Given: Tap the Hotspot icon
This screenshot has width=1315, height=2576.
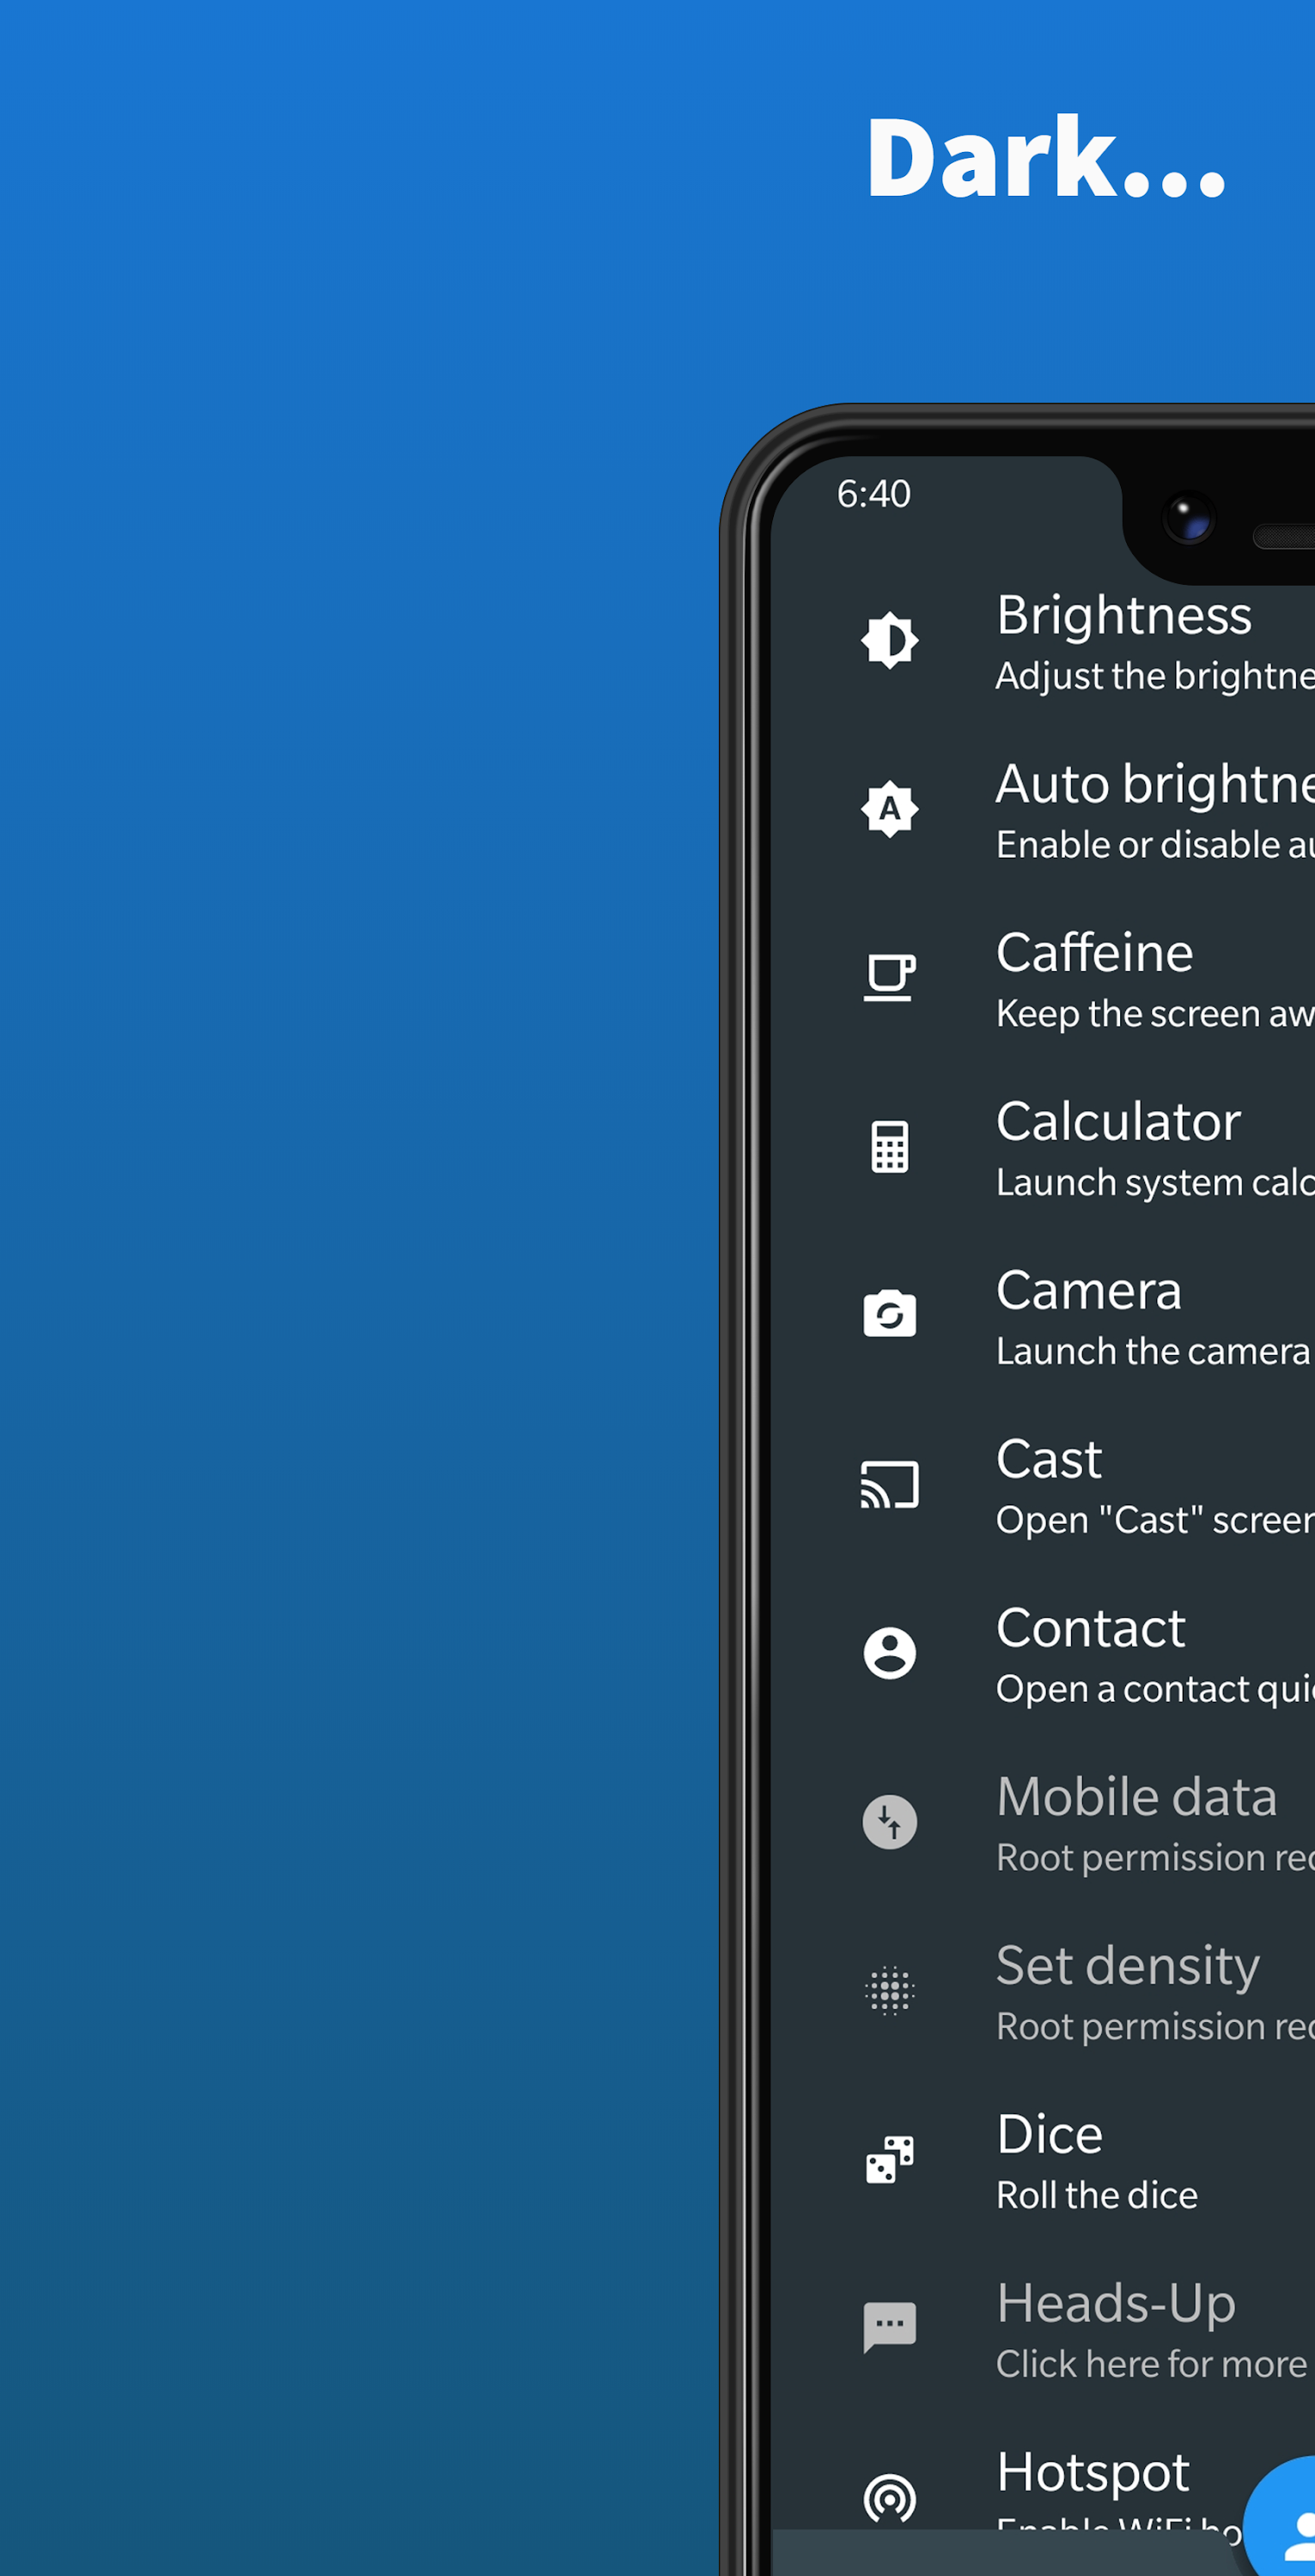Looking at the screenshot, I should [889, 2498].
